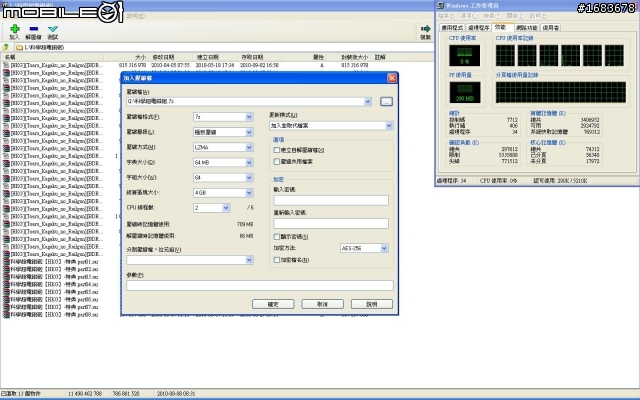Toggle show password (顯示密碼) checkbox
The image size is (640, 400).
277,237
